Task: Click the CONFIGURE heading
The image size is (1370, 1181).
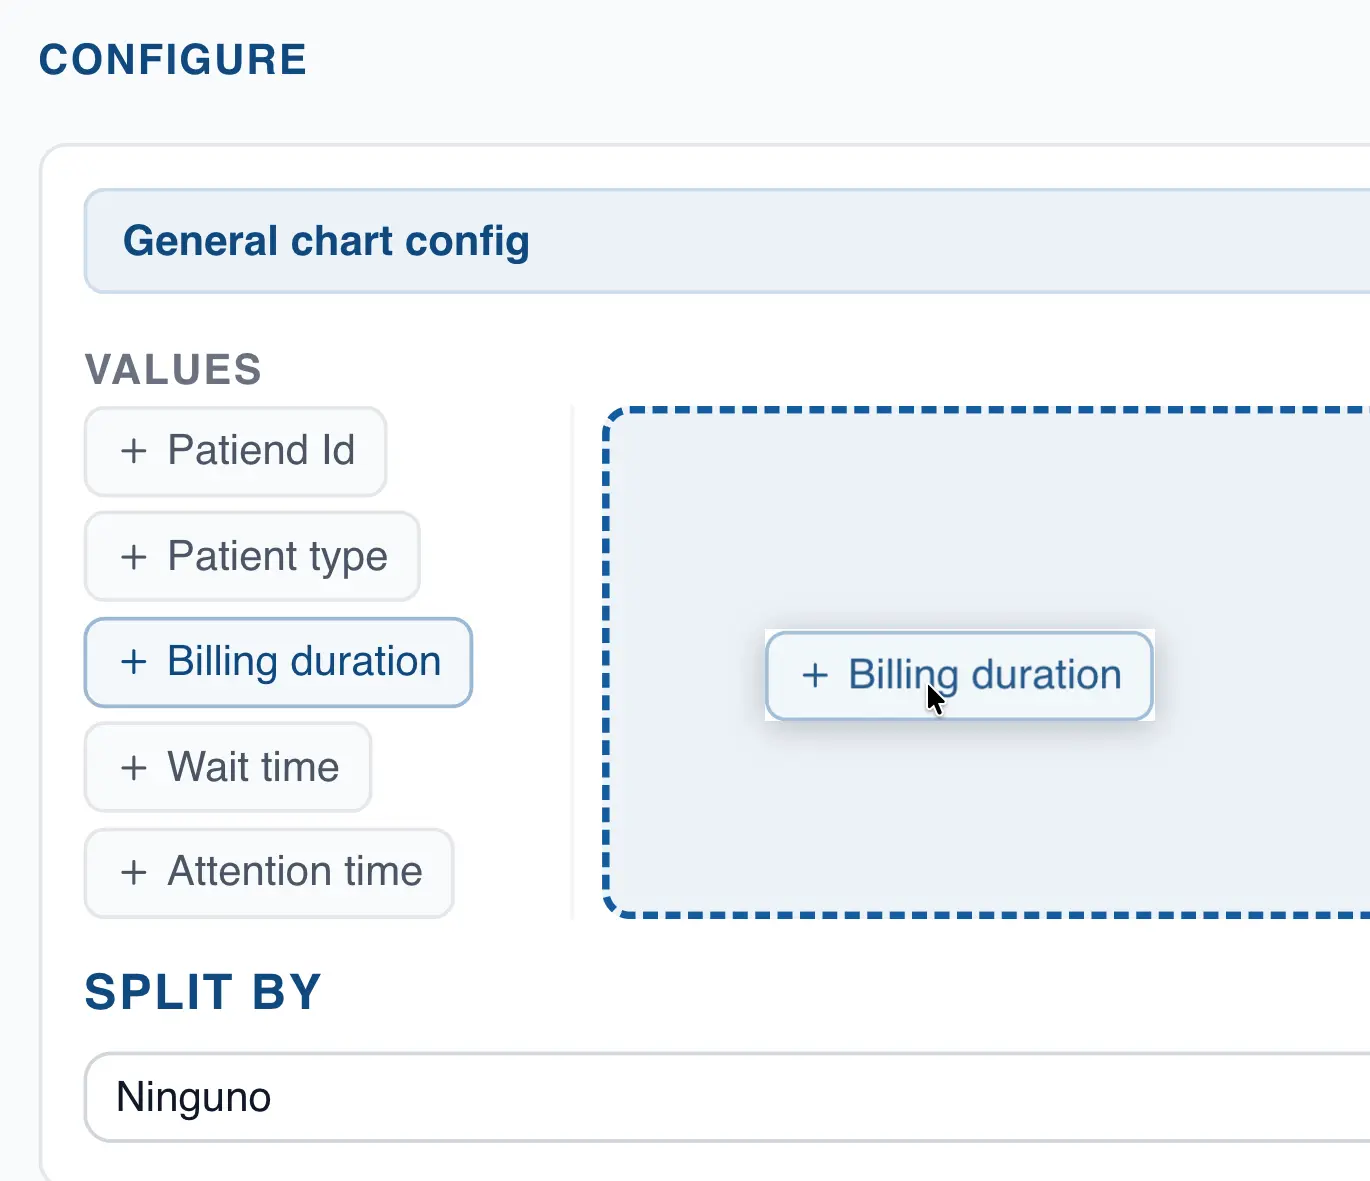Action: [172, 59]
